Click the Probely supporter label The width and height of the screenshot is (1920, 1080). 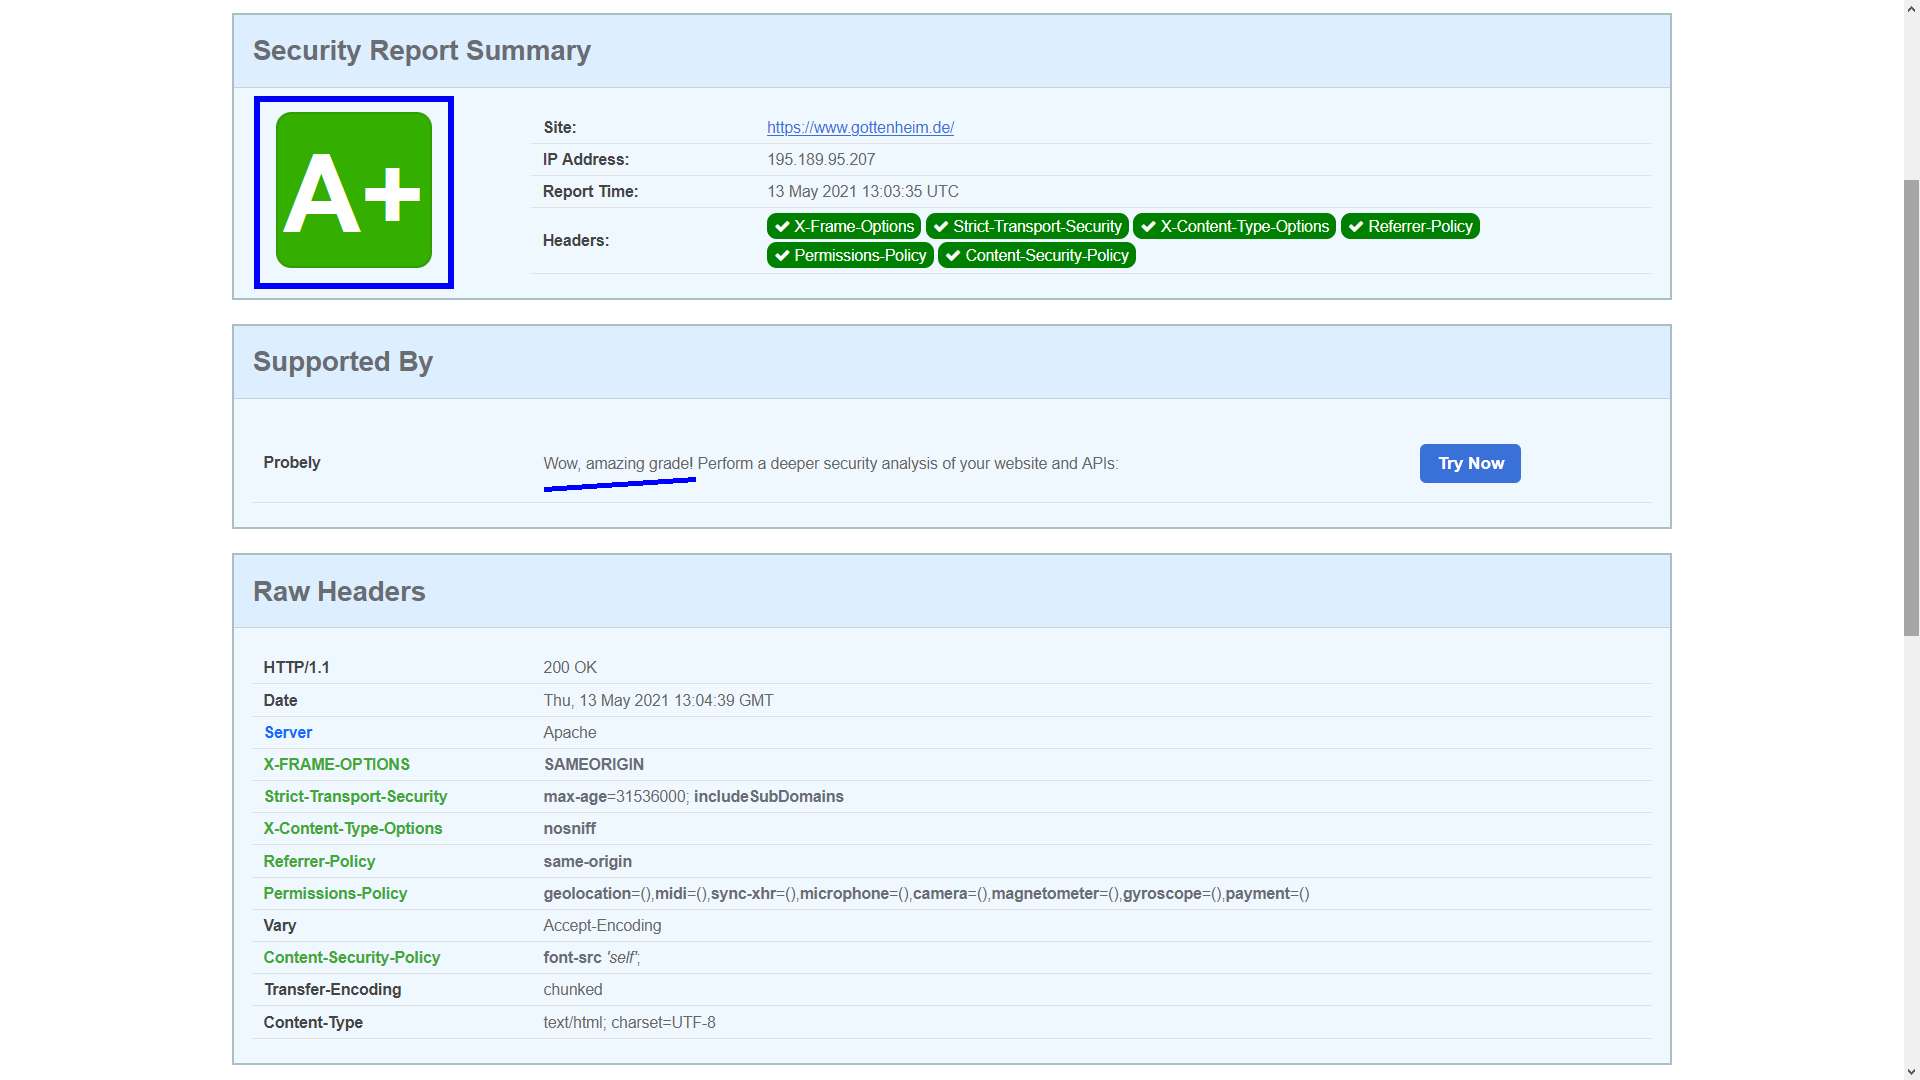(292, 463)
